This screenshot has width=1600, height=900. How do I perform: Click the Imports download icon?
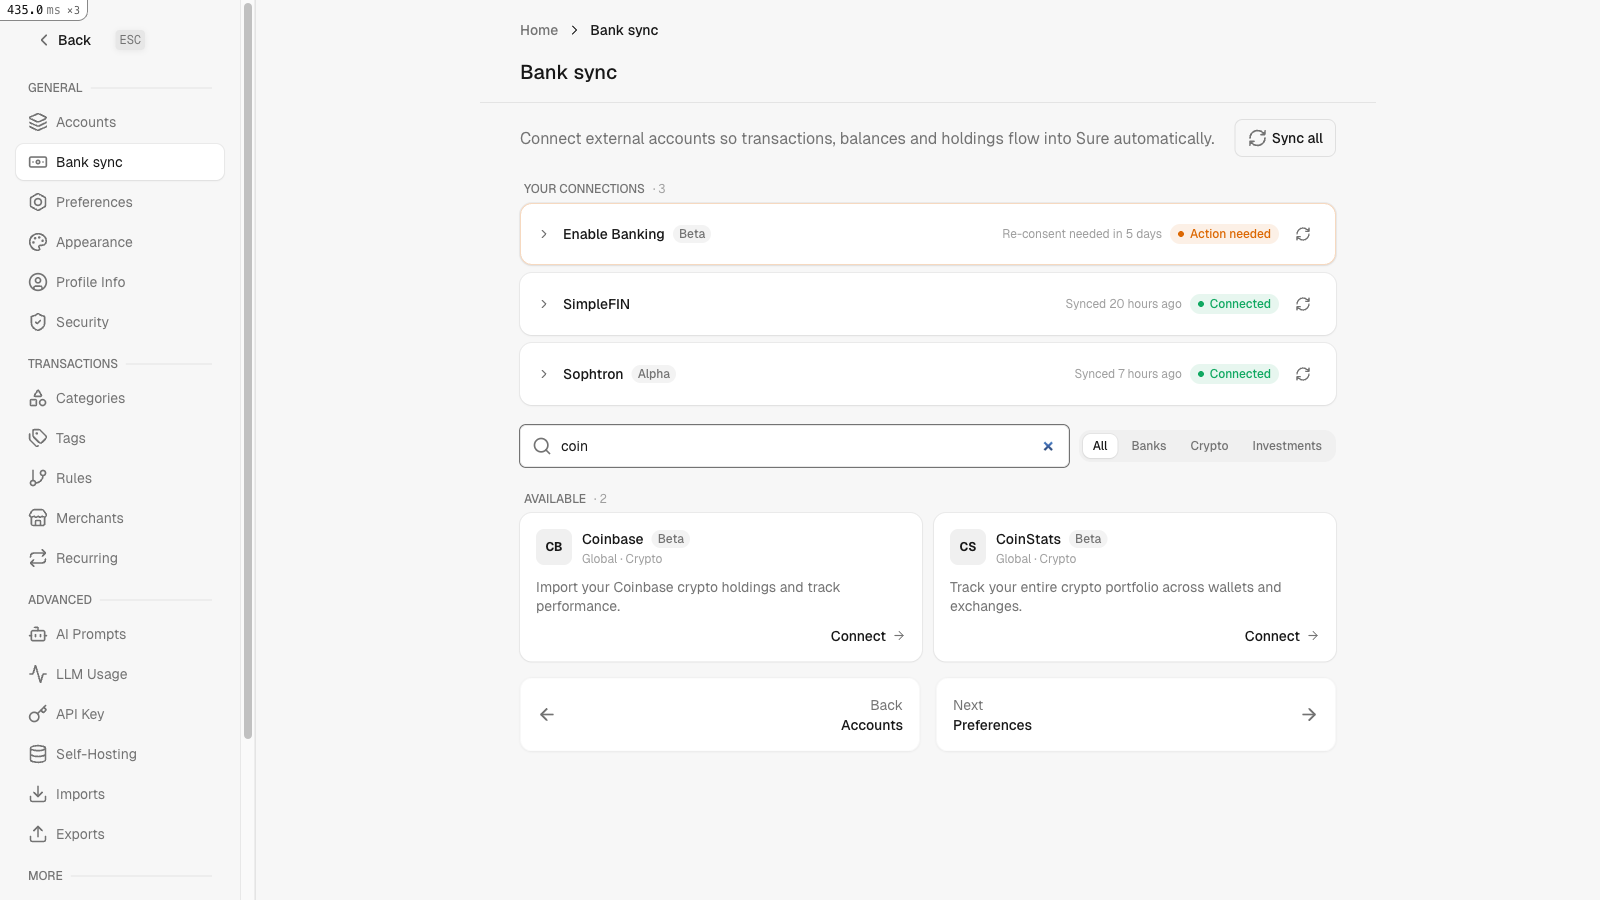click(x=38, y=794)
